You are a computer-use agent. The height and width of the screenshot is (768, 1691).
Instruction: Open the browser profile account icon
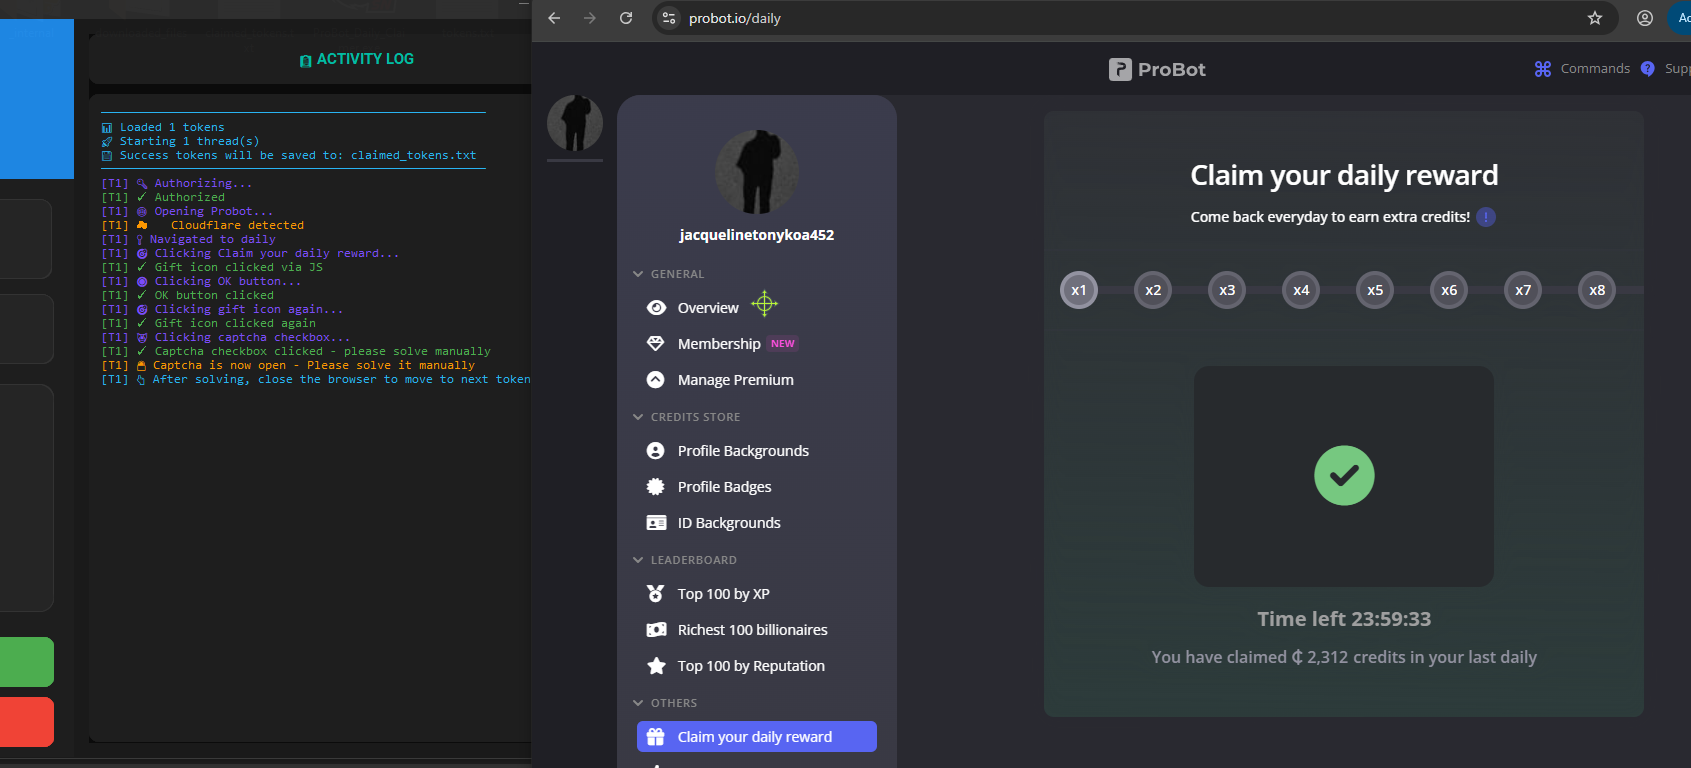1645,18
